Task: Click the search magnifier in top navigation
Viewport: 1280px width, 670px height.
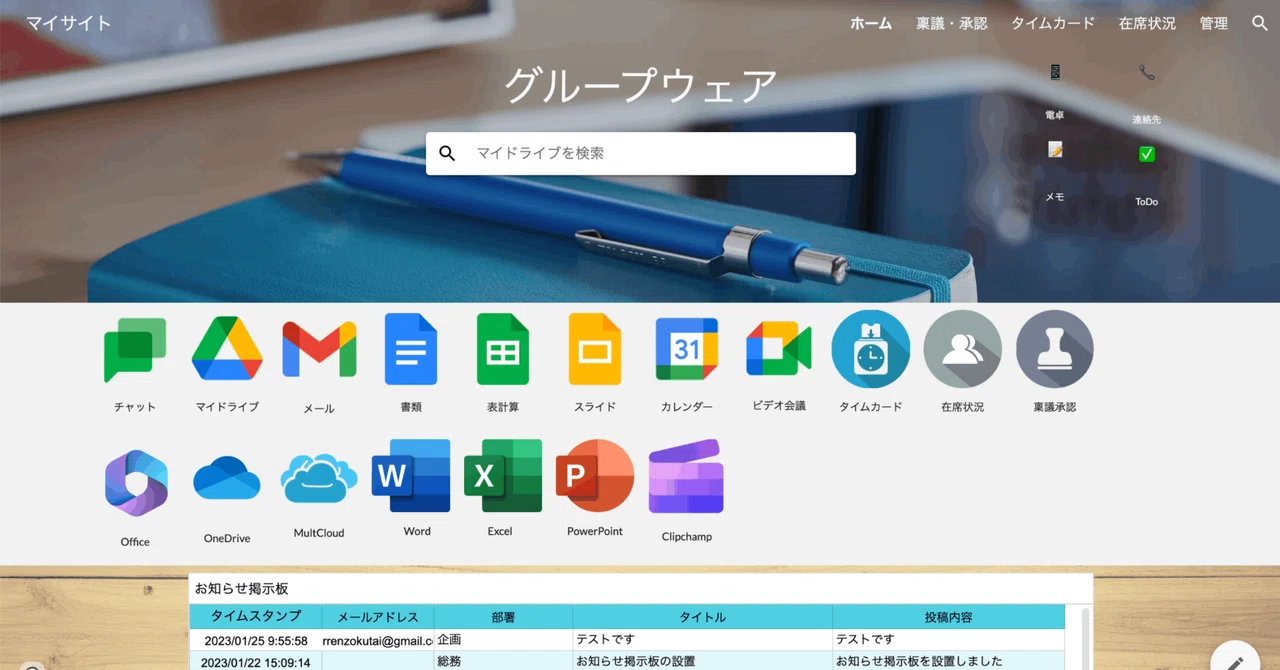Action: coord(1260,23)
